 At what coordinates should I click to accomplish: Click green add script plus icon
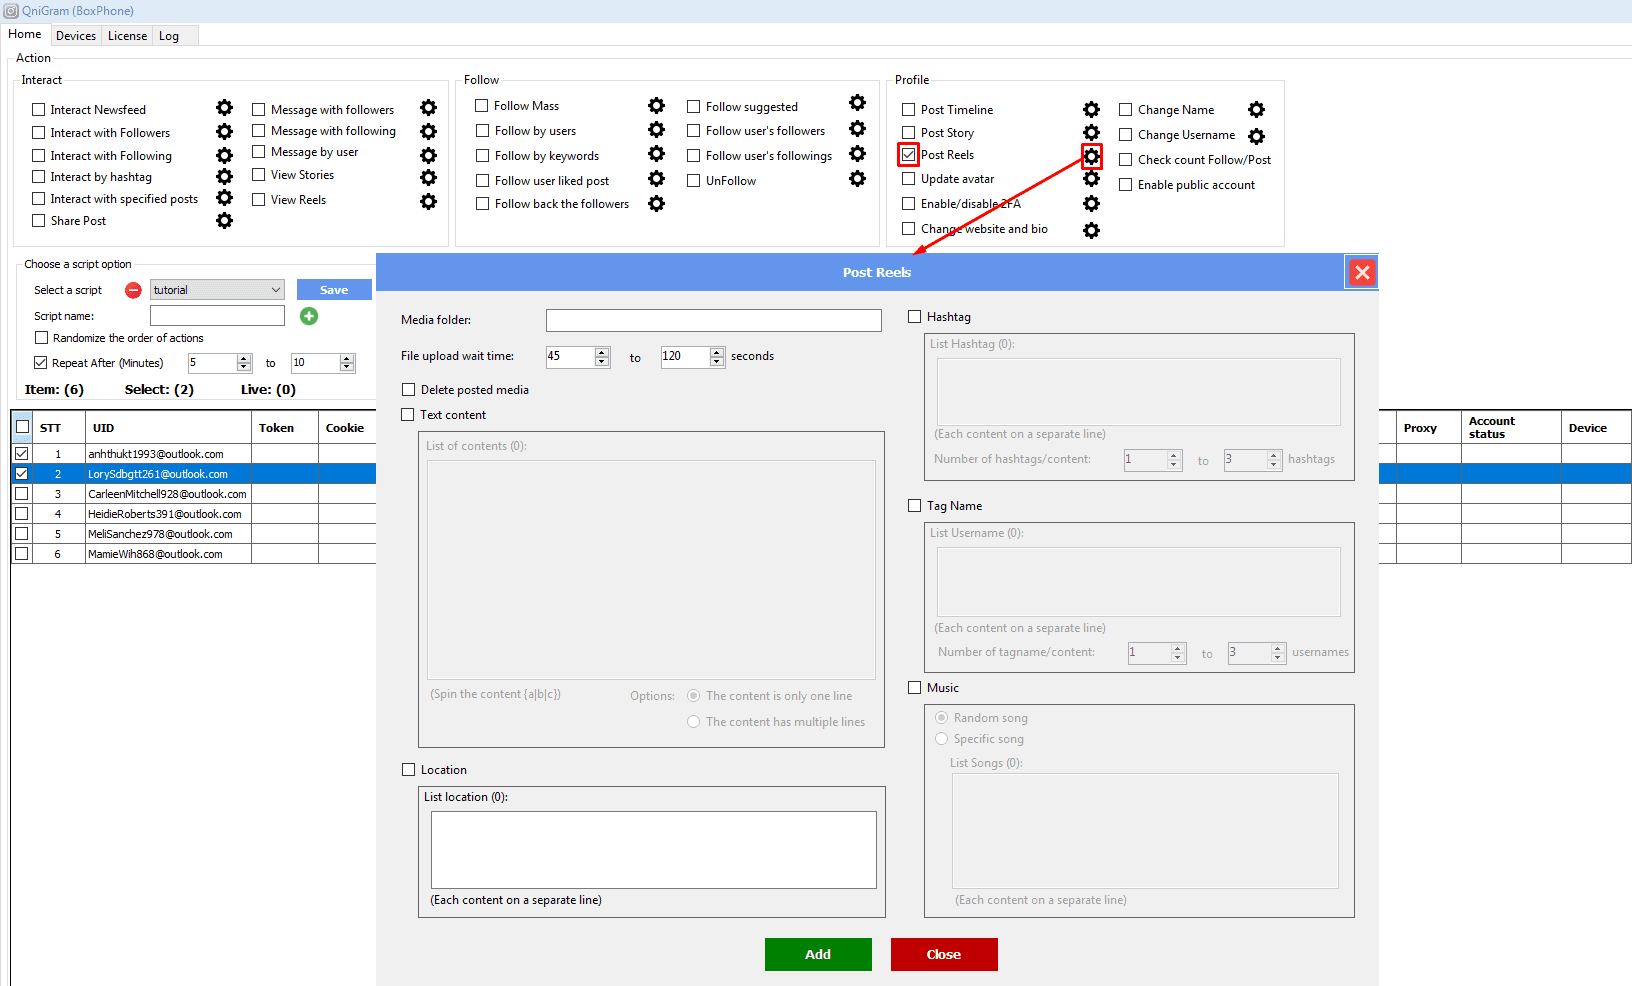point(309,316)
